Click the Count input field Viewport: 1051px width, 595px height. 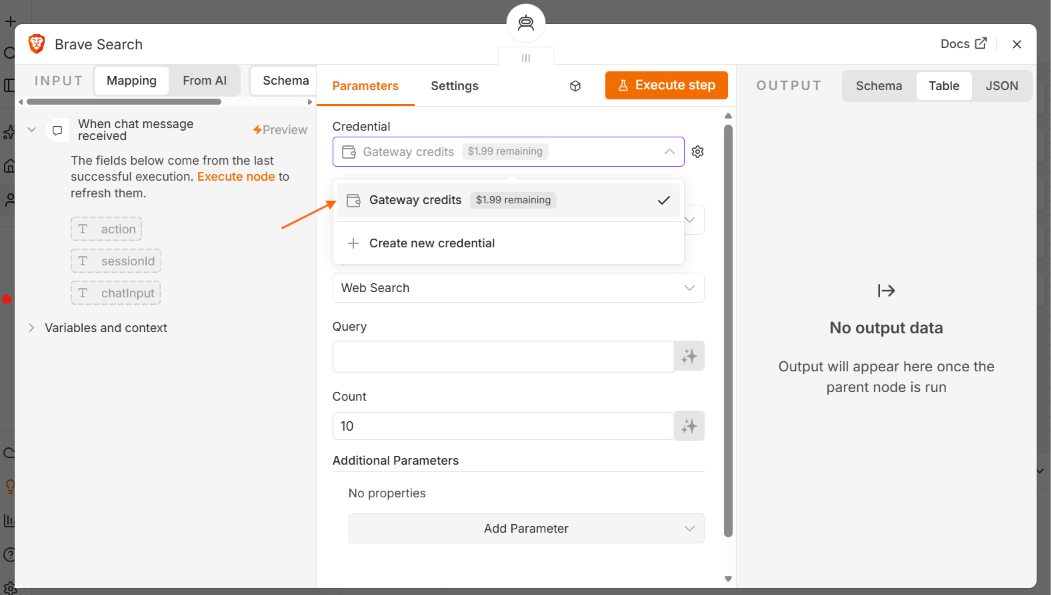[503, 426]
